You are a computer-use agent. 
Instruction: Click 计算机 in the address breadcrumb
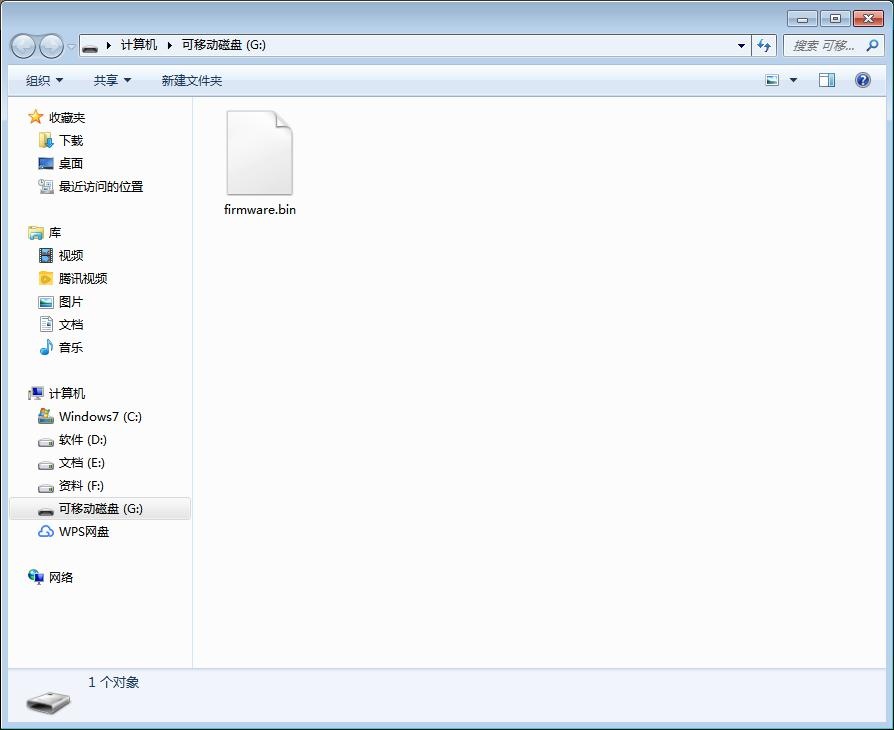tap(139, 46)
